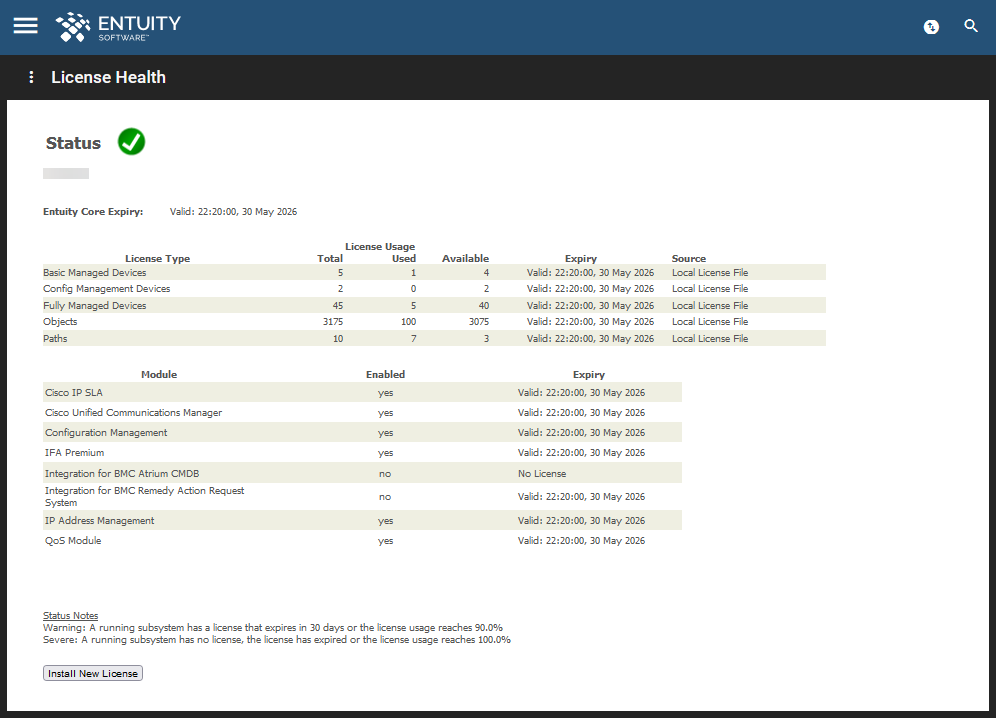This screenshot has height=718, width=996.
Task: Click the Used column header
Action: click(404, 259)
